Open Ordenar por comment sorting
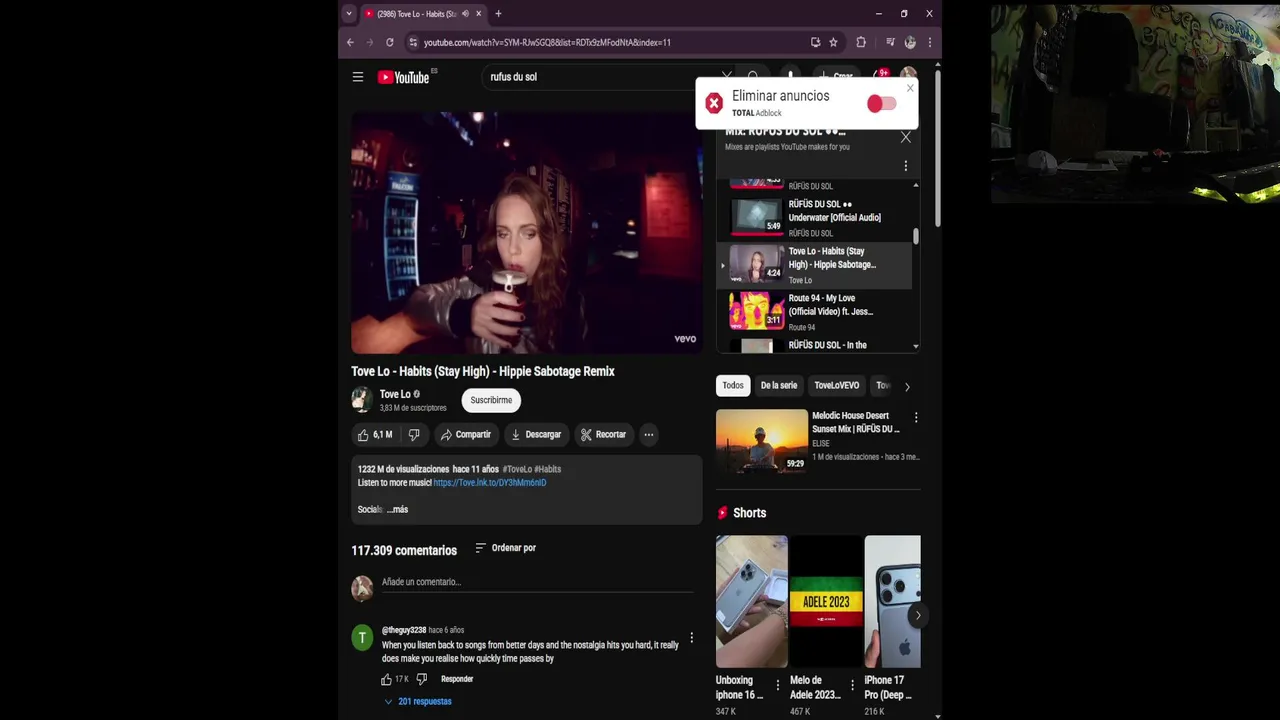The image size is (1280, 720). [505, 548]
